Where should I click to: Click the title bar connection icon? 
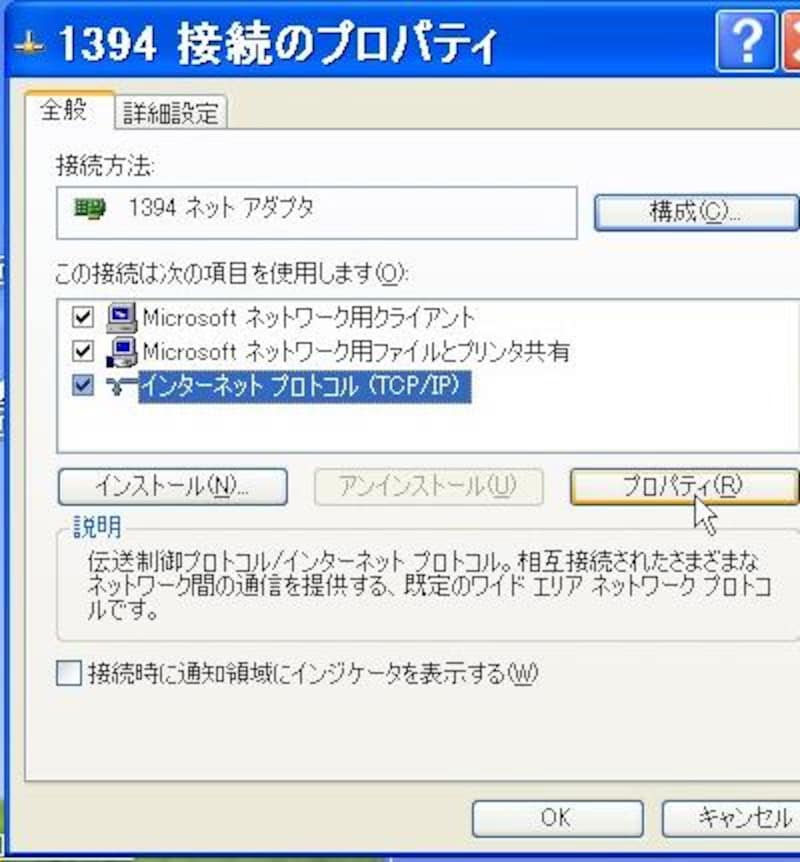[x=29, y=45]
